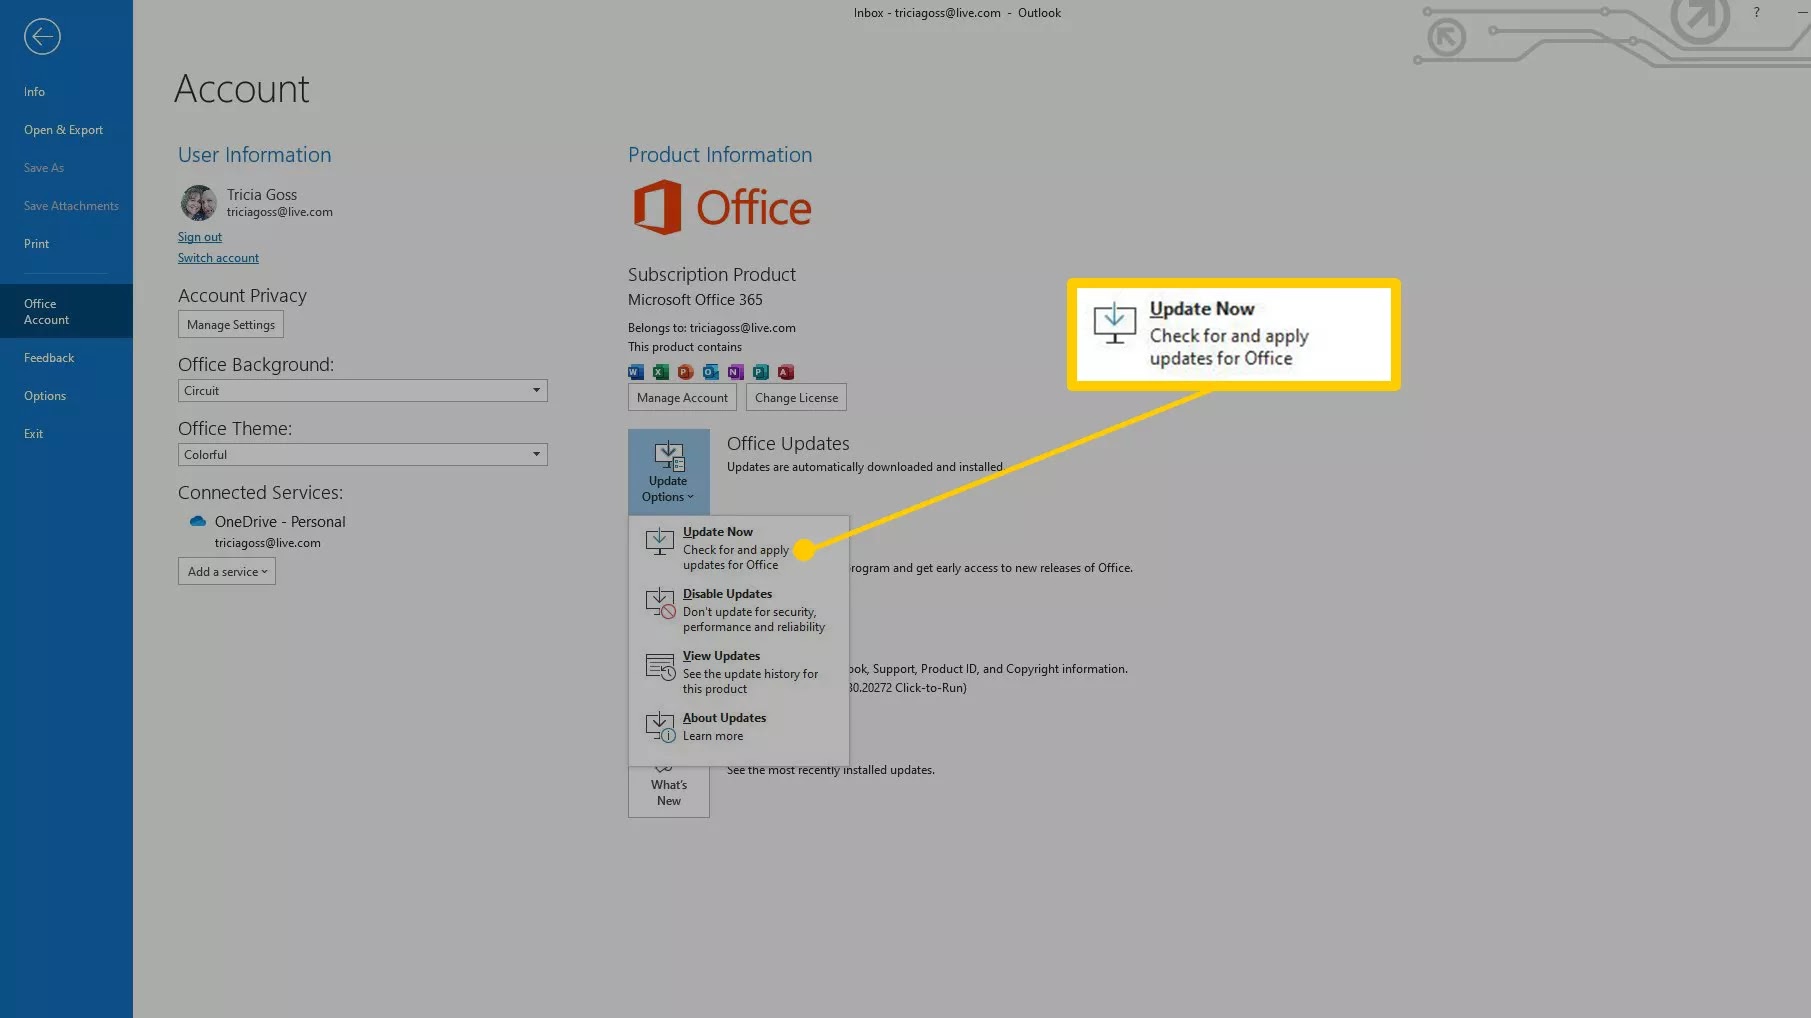Choose View Updates menu entry
The width and height of the screenshot is (1811, 1018).
point(738,672)
